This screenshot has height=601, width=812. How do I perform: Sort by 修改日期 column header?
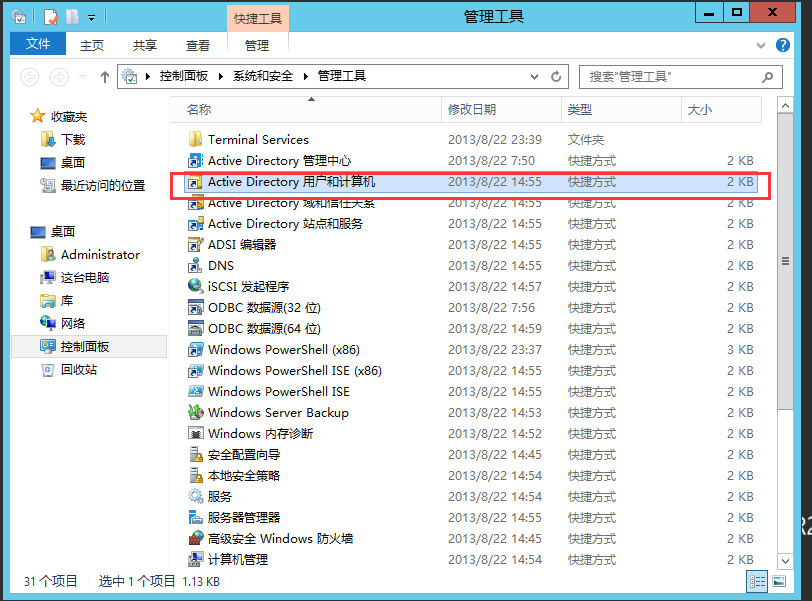pos(501,109)
